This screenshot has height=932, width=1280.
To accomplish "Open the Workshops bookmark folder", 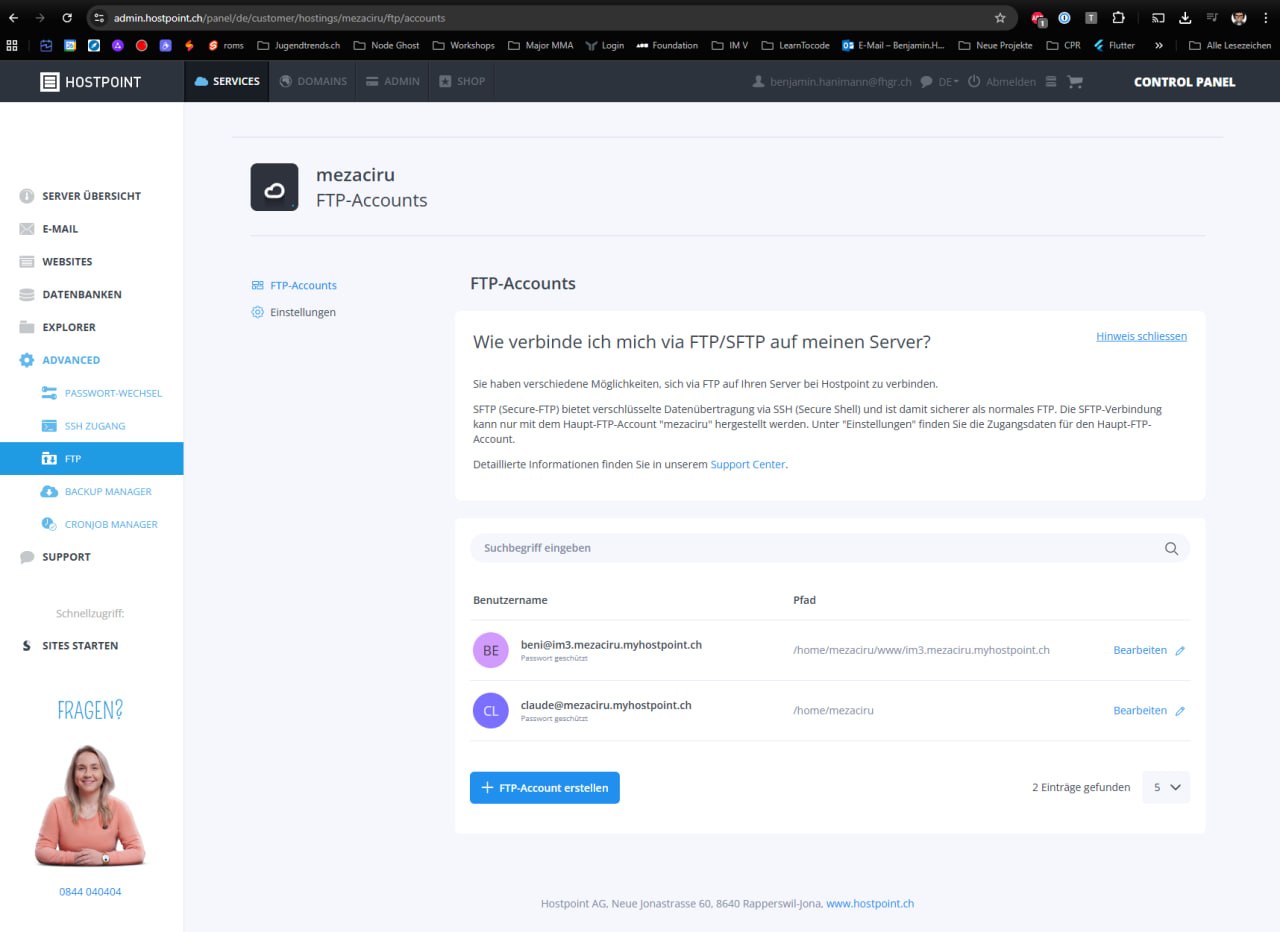I will pos(463,45).
